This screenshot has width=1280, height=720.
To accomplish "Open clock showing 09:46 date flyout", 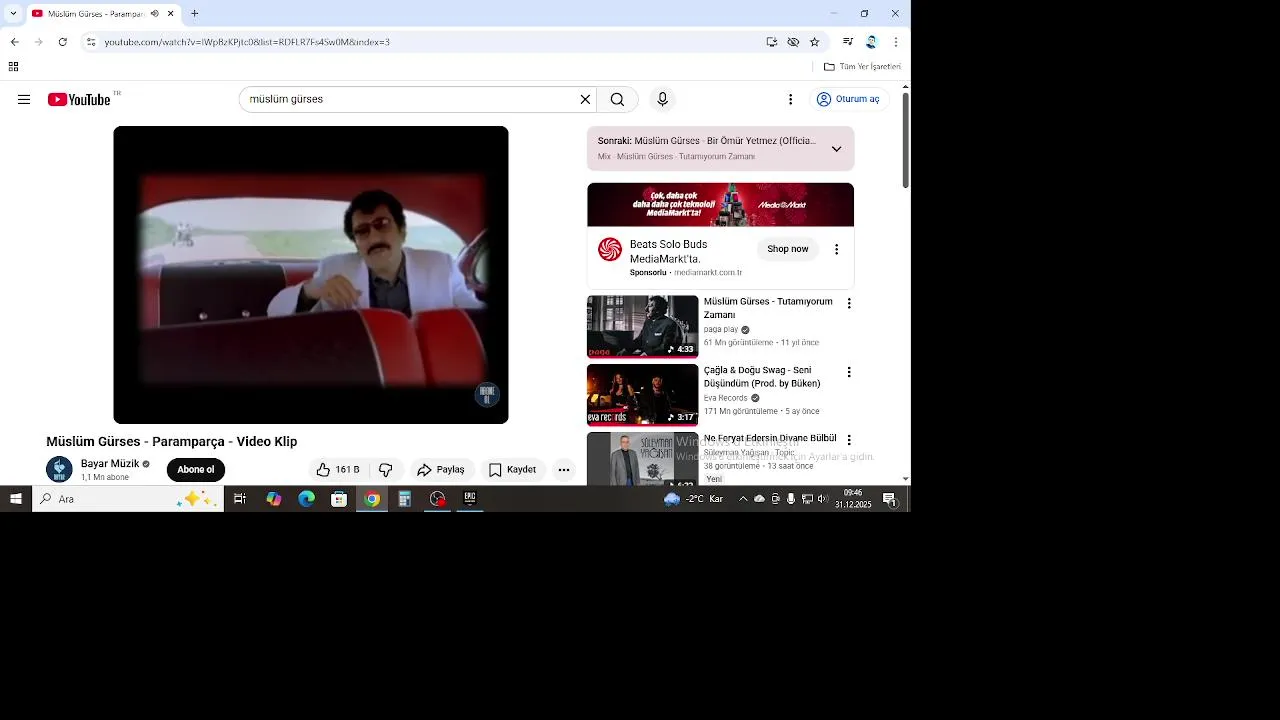I will pos(853,499).
